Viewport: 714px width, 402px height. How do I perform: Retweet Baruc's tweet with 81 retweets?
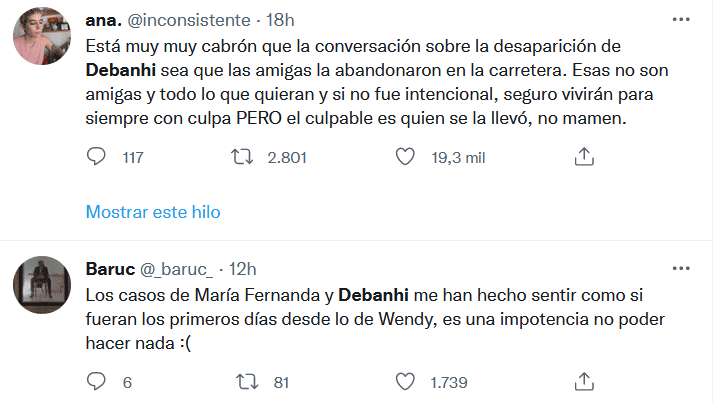pyautogui.click(x=241, y=381)
